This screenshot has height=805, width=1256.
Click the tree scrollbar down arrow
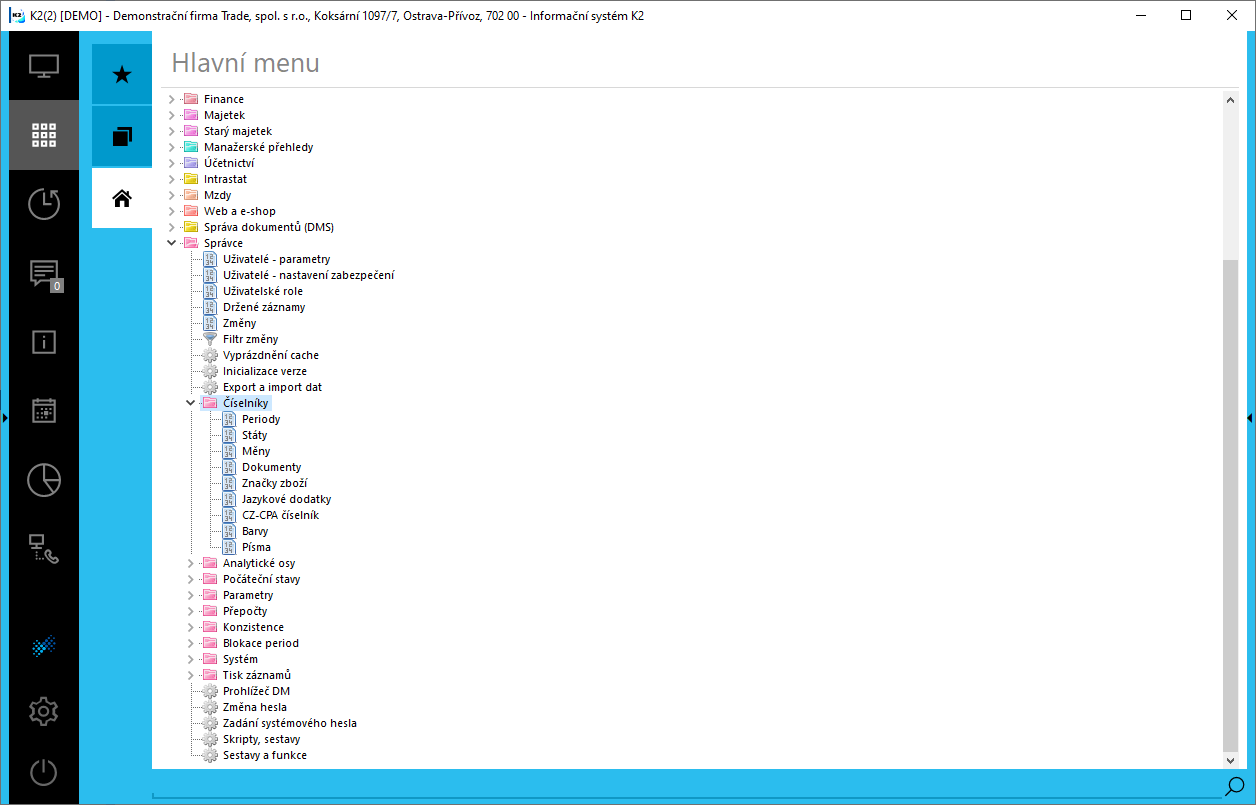pos(1231,761)
